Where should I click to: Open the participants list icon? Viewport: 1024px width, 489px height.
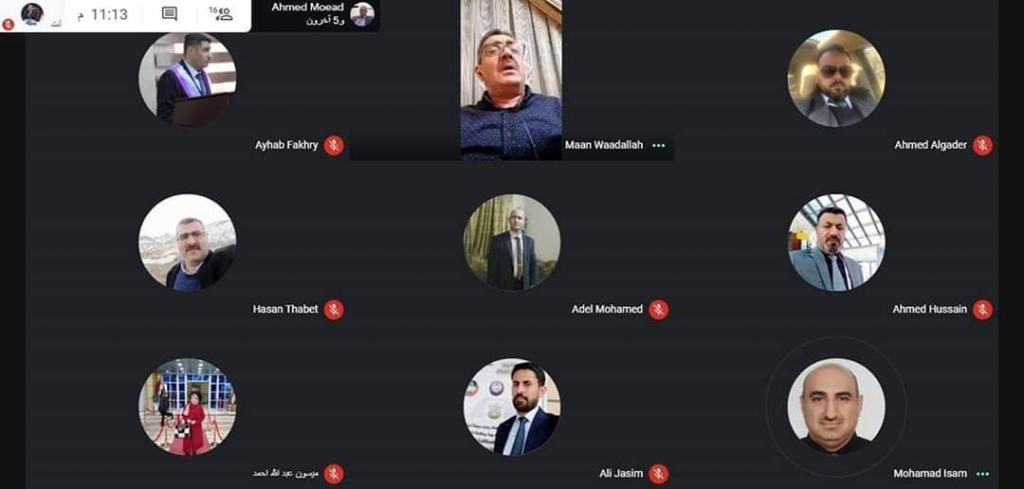pyautogui.click(x=221, y=14)
